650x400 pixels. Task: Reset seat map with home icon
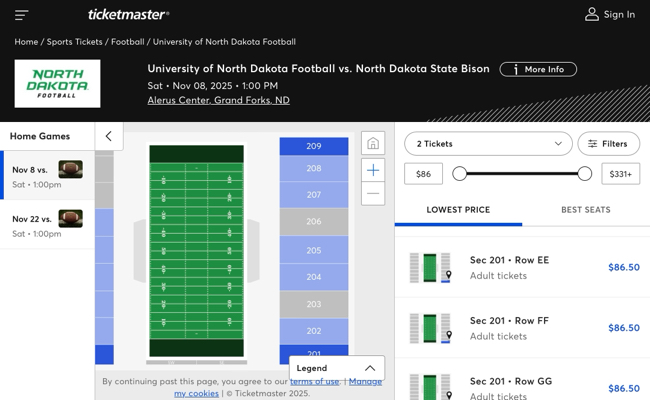pos(372,144)
